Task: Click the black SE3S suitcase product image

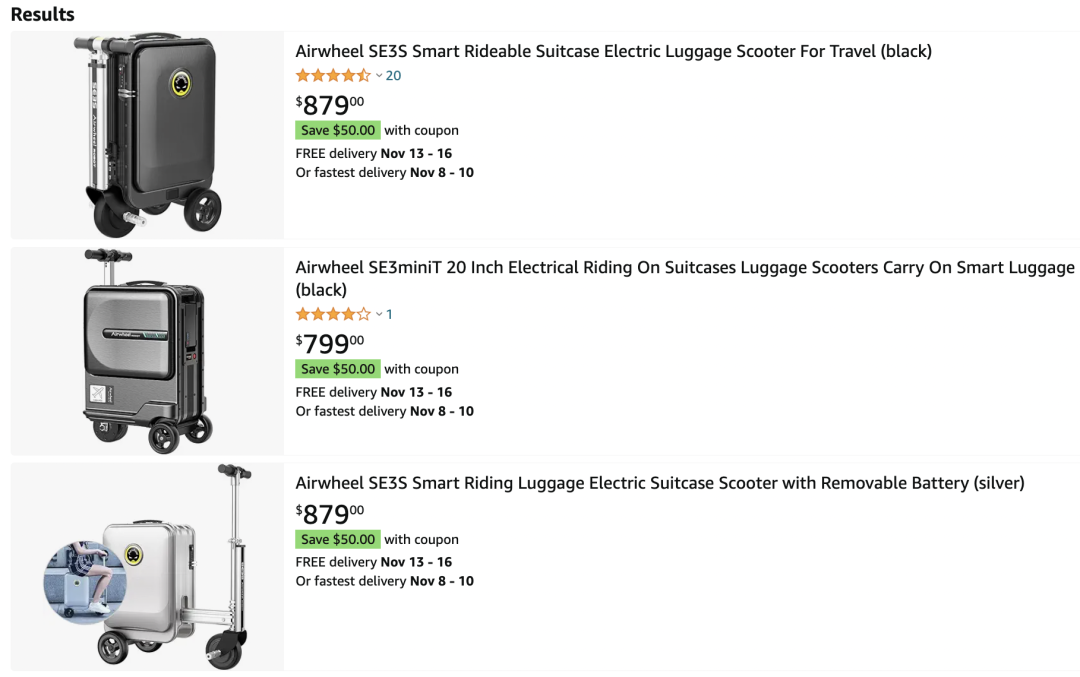Action: [148, 134]
